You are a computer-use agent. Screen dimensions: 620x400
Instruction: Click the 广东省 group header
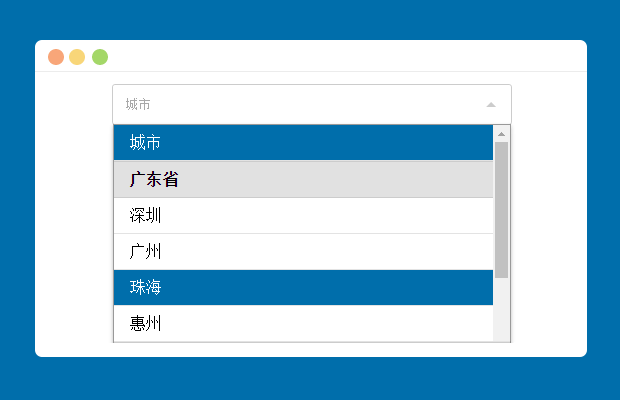coord(303,179)
